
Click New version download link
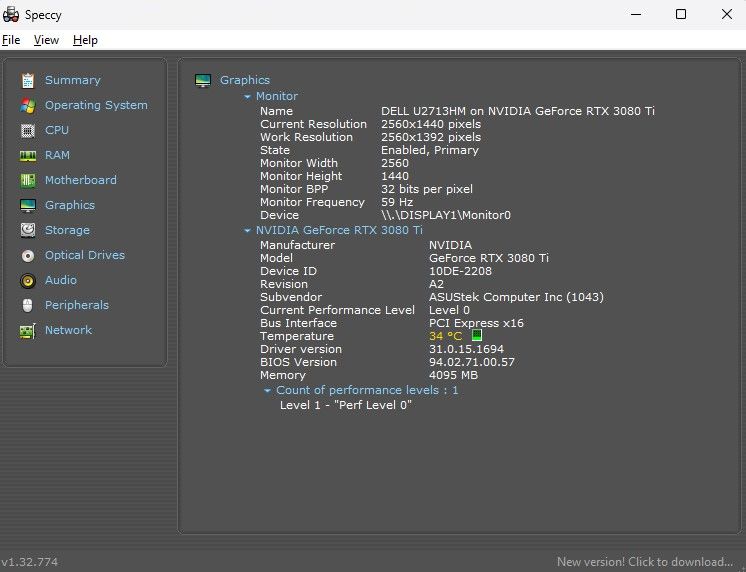tap(645, 562)
